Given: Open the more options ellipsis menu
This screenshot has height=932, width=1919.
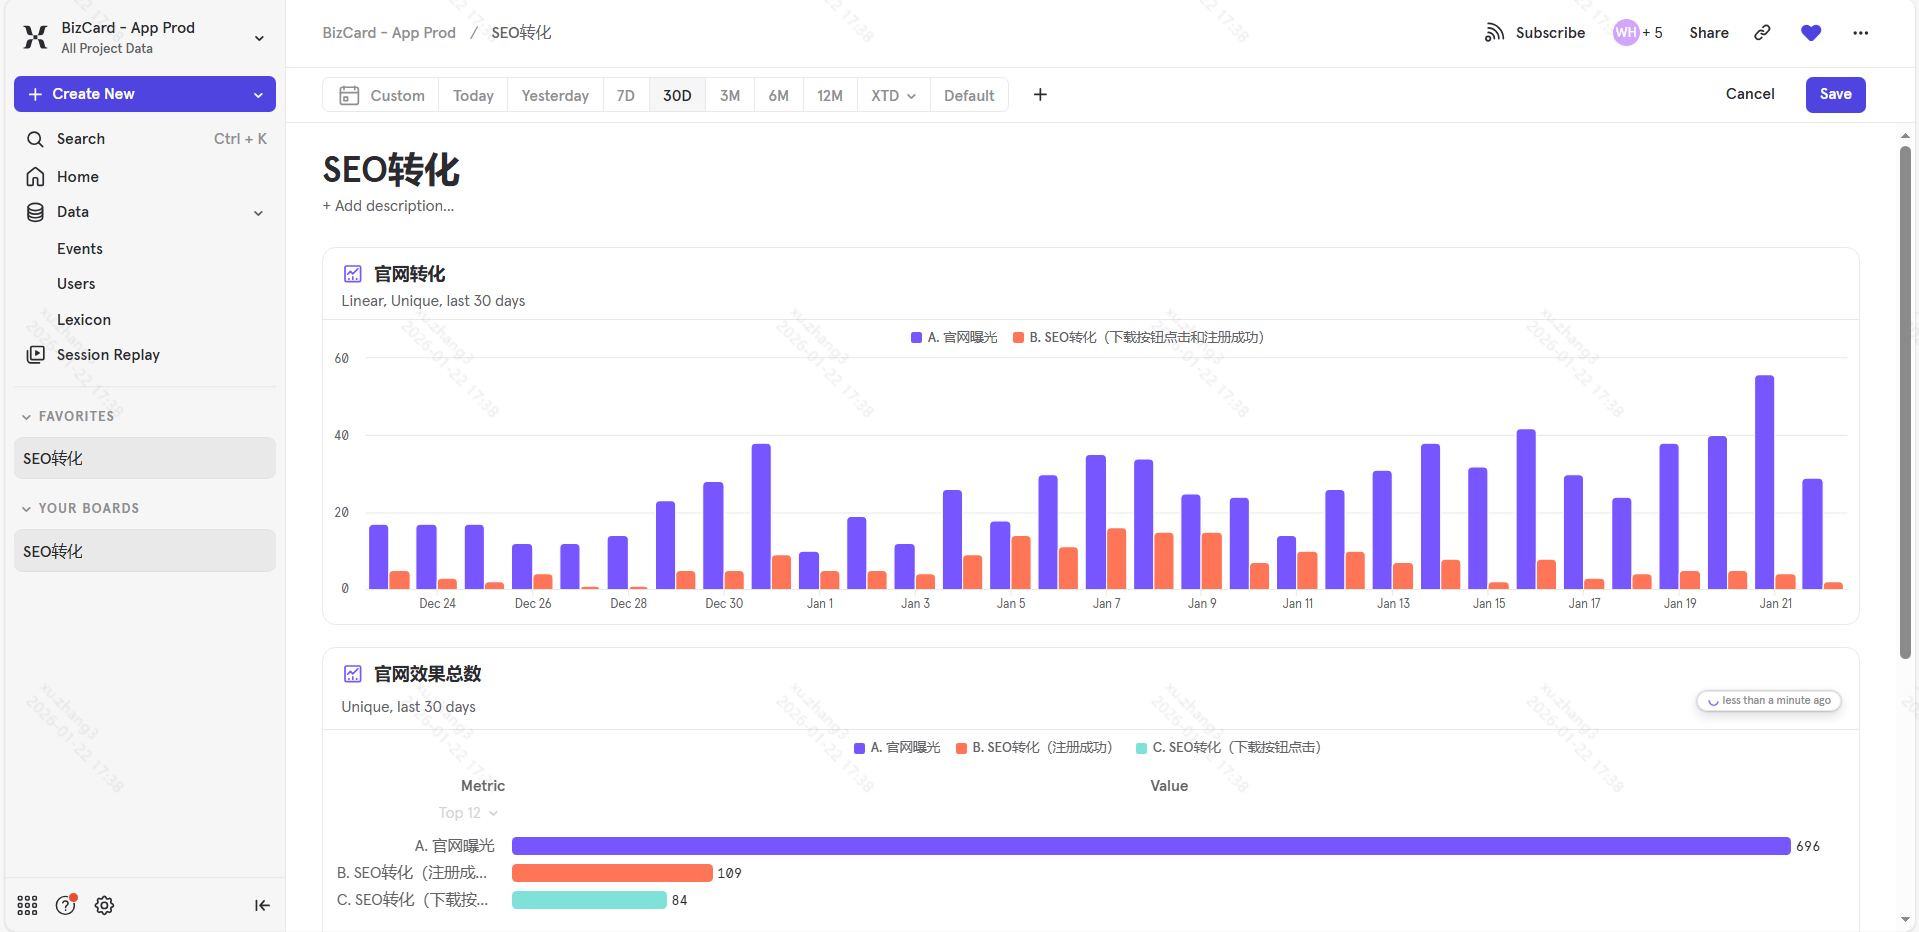Looking at the screenshot, I should click(1860, 33).
